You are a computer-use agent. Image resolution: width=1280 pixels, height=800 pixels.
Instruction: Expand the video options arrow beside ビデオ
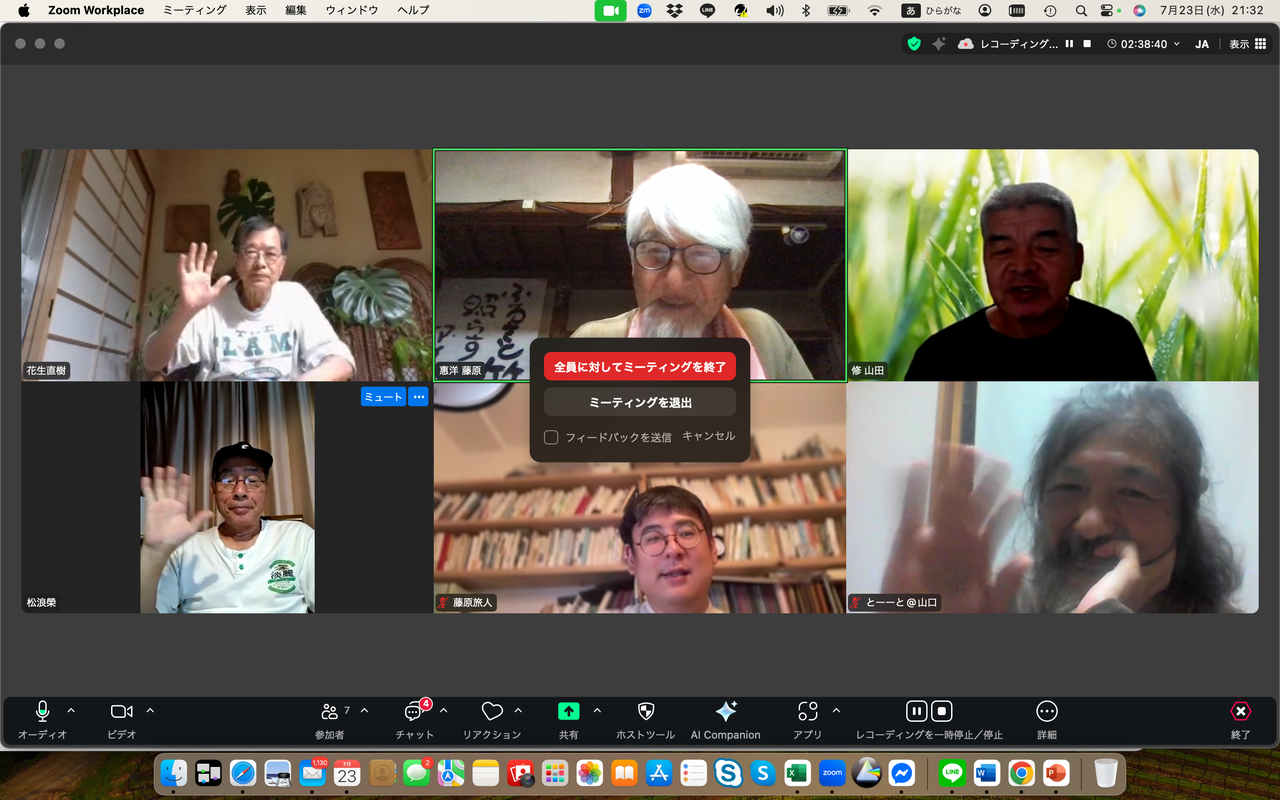[x=150, y=711]
